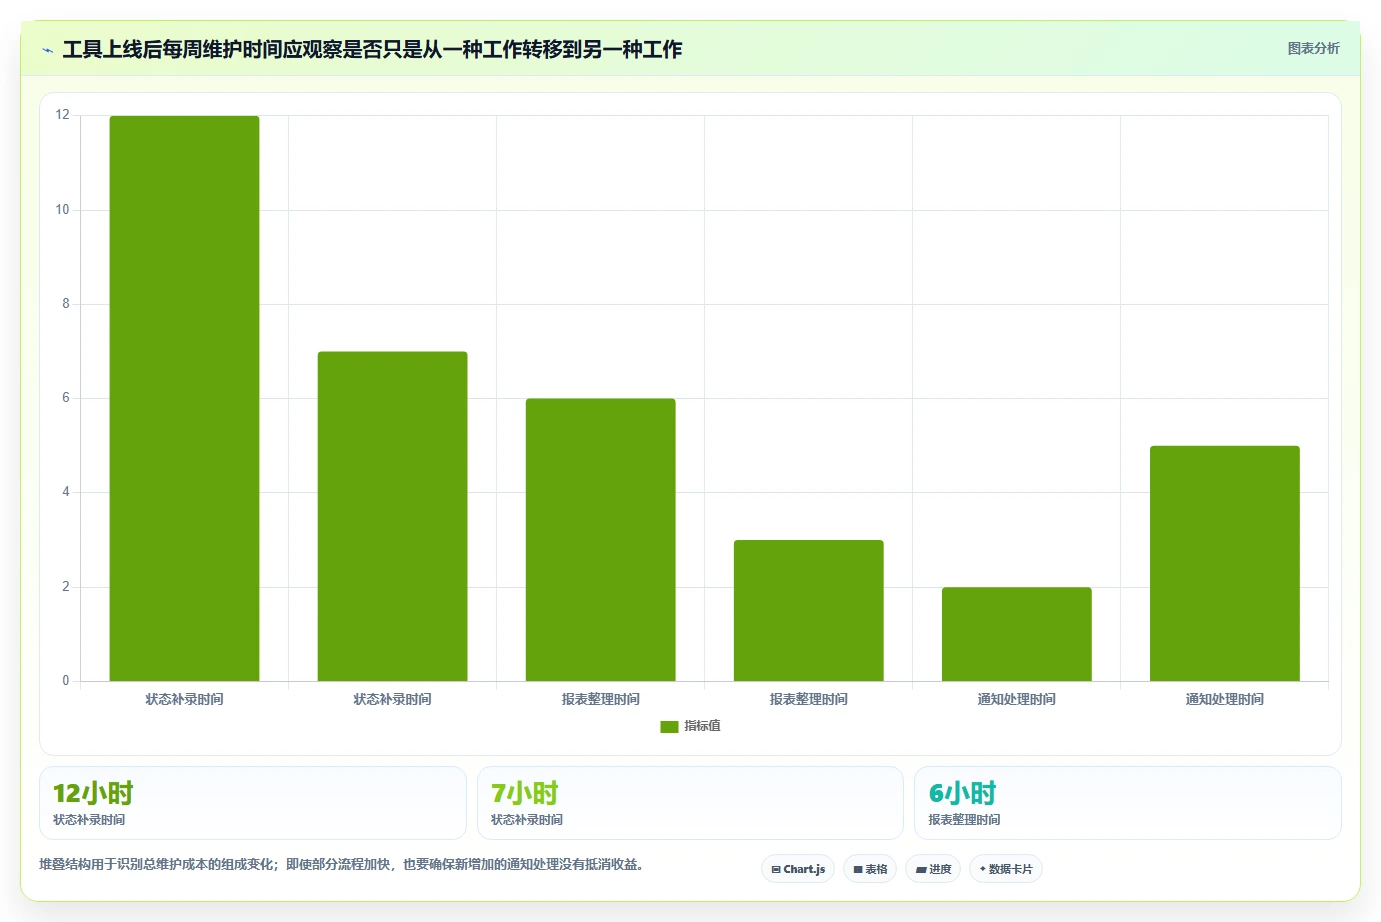Click the lightning icon beside the header title

coord(47,50)
